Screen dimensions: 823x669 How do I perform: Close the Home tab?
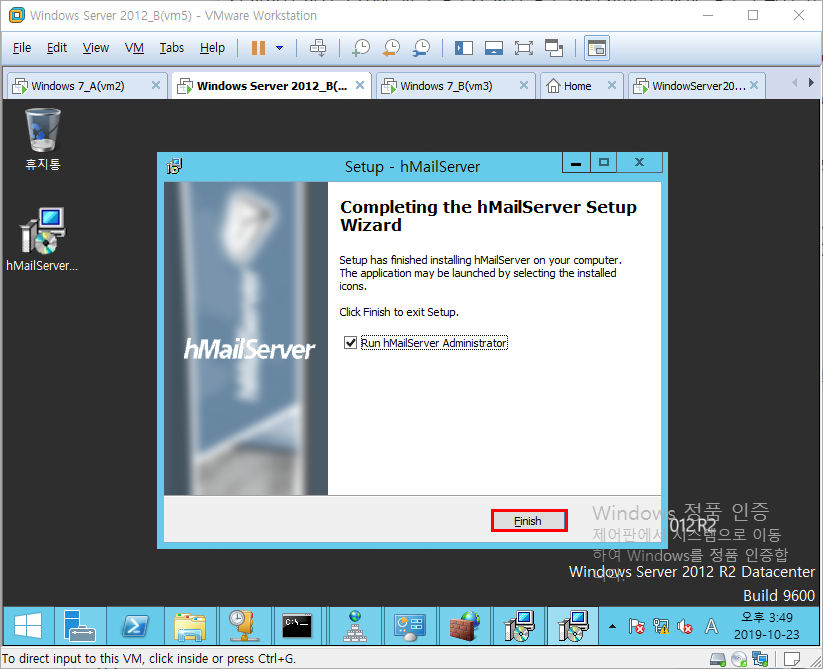(612, 85)
